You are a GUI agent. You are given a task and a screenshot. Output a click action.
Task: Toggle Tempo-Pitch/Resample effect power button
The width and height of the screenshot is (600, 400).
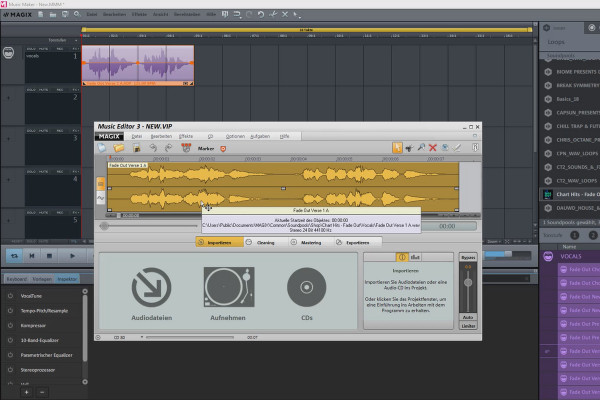[x=10, y=311]
